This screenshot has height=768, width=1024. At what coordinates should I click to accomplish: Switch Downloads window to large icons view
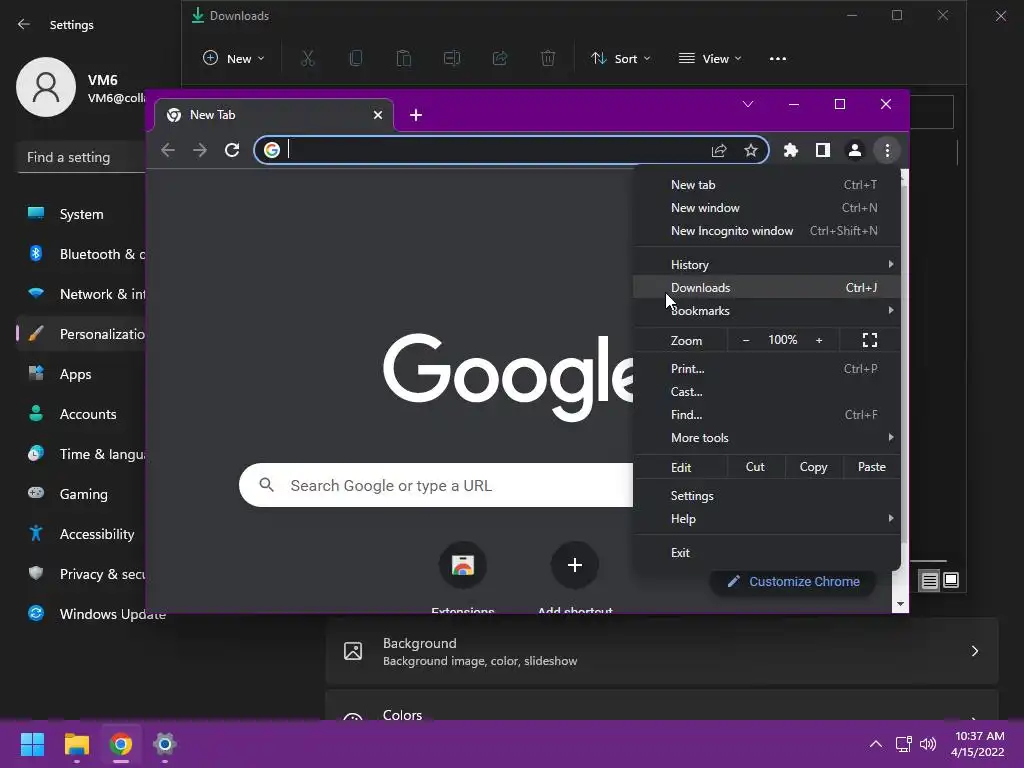click(x=951, y=580)
